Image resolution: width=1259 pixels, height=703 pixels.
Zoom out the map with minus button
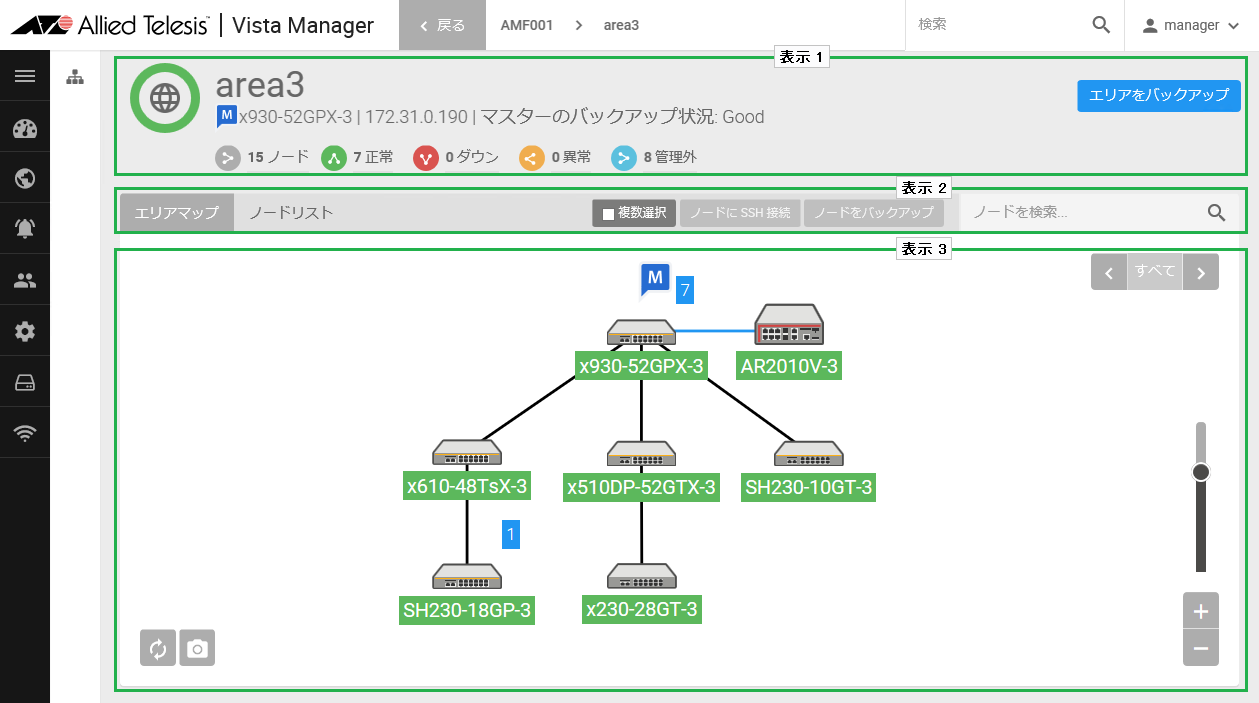click(1200, 648)
